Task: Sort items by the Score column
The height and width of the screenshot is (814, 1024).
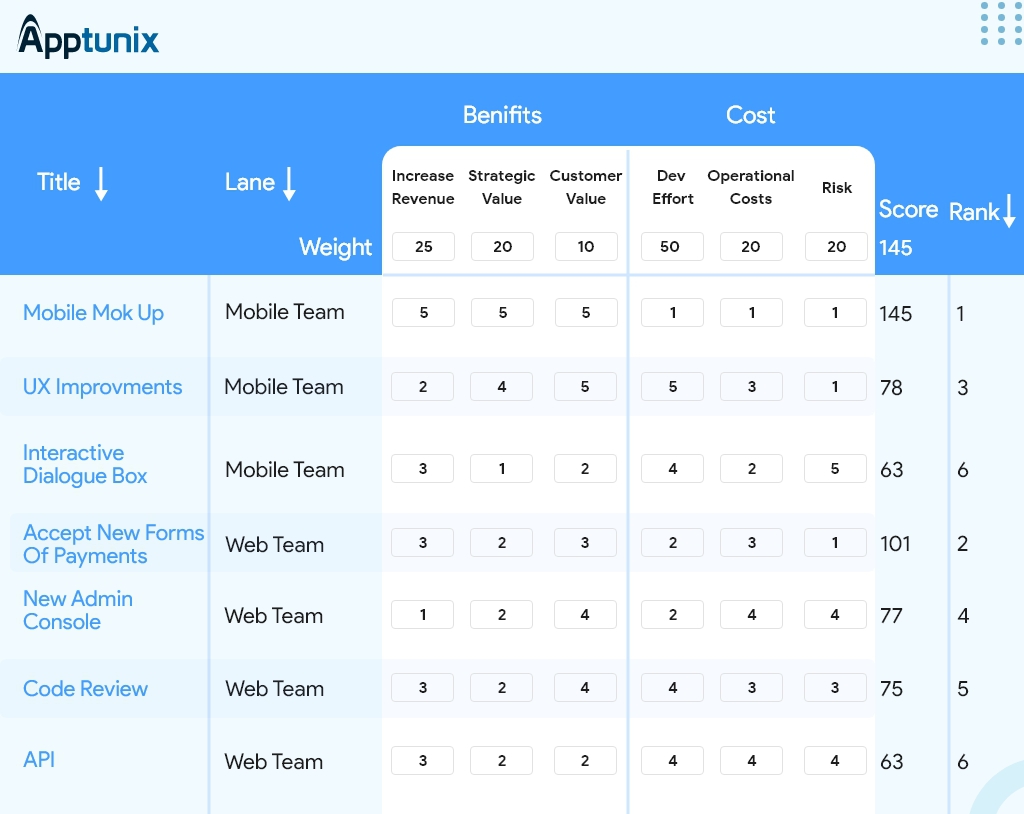Action: tap(906, 210)
